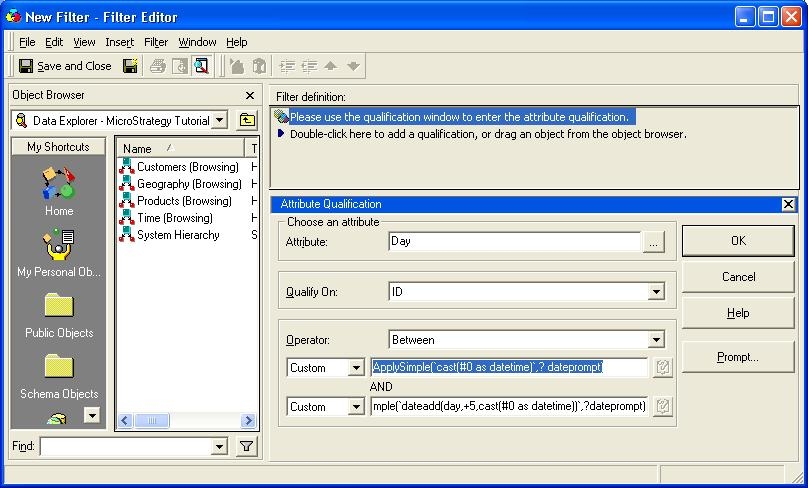Click the Find text field
This screenshot has width=808, height=488.
pyautogui.click(x=126, y=446)
